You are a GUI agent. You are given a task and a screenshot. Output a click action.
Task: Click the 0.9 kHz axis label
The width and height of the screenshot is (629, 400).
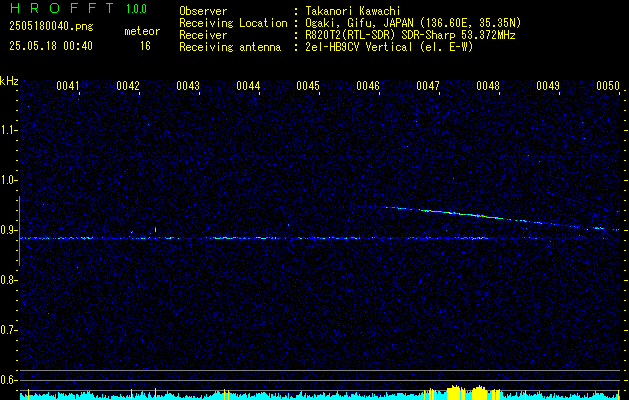coord(8,230)
